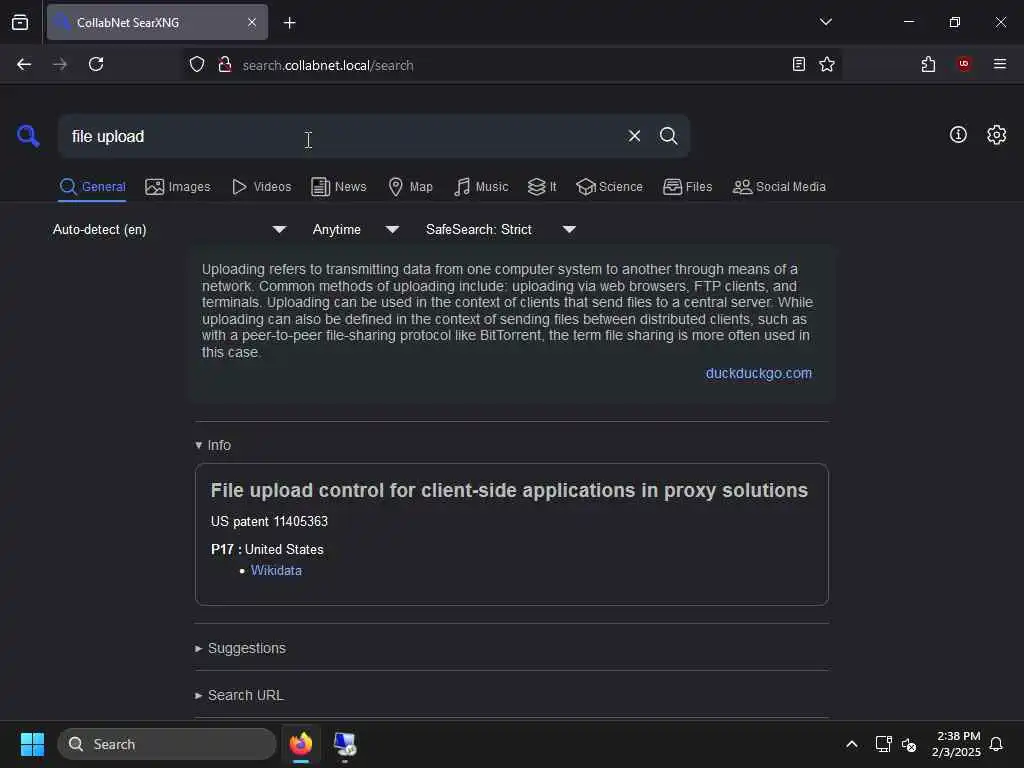The width and height of the screenshot is (1024, 768).
Task: Bookmark this page with star icon
Action: [x=827, y=64]
